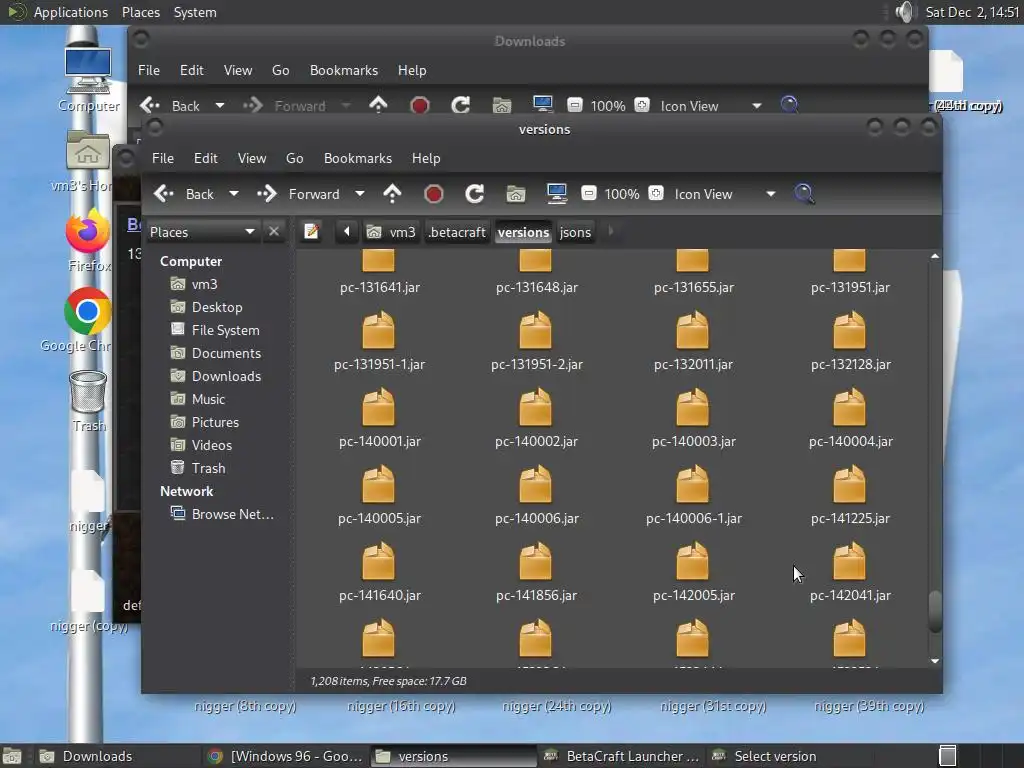
Task: Open the Back history dropdown arrow in versions window
Action: (234, 194)
